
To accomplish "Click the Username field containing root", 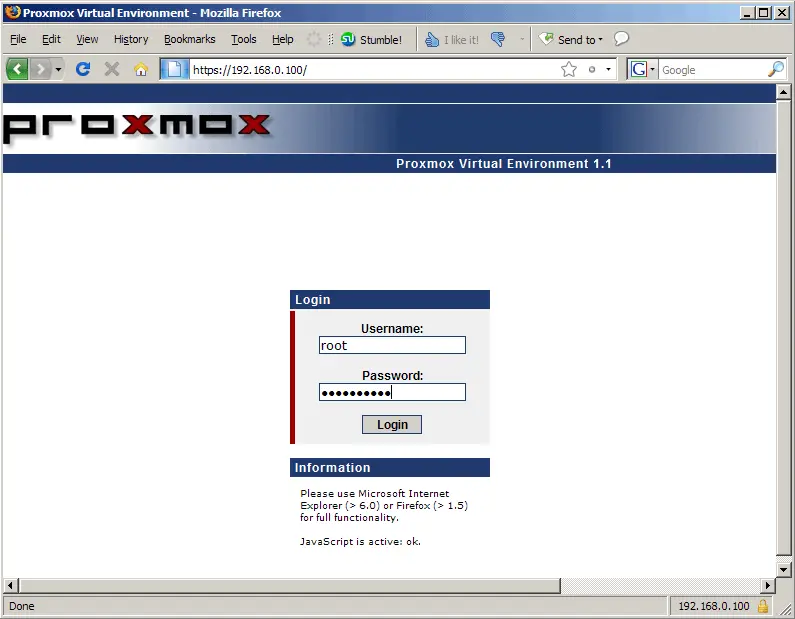I will tap(392, 345).
